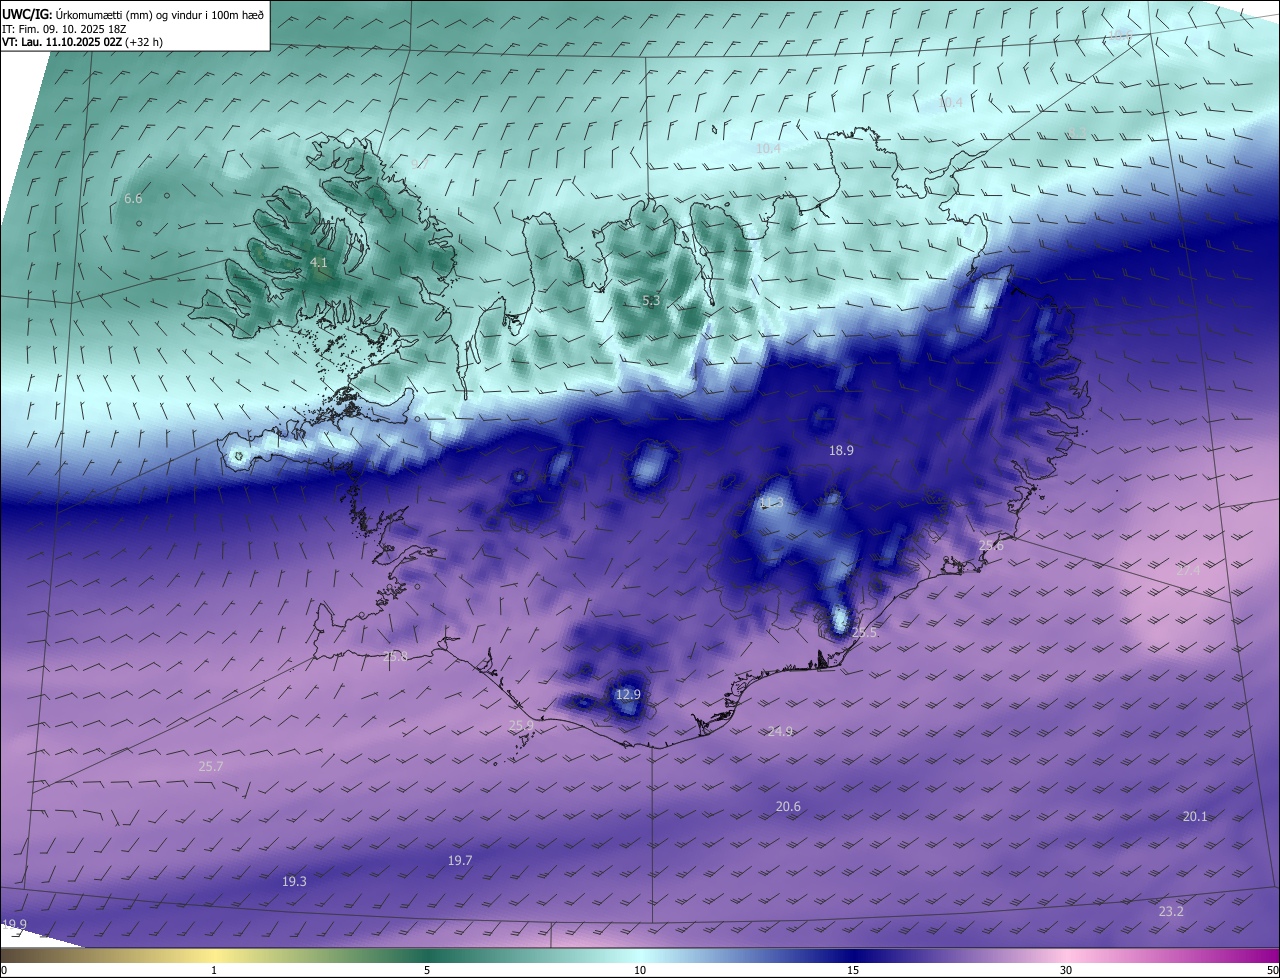Click the initial time 'IT: Fim. 09. 10. 2025 18Z'
Screen dimensions: 1280x978
66,29
